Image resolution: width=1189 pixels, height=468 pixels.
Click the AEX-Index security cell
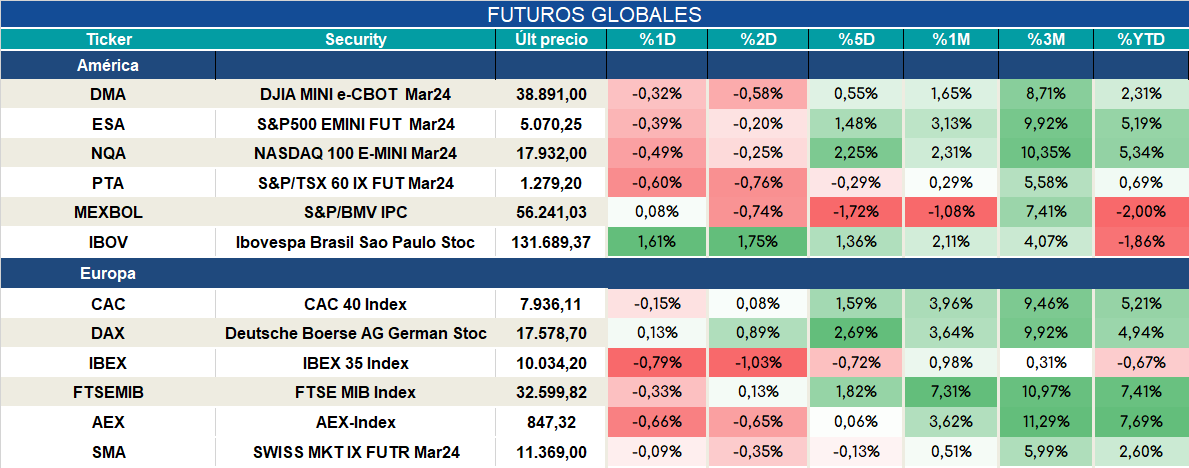356,423
